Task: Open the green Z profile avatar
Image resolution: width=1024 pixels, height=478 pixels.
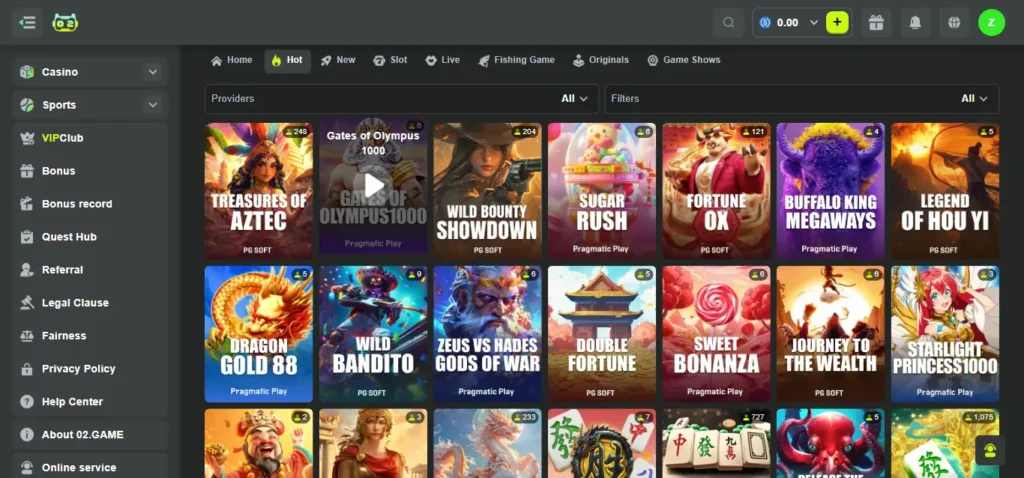Action: [x=991, y=22]
